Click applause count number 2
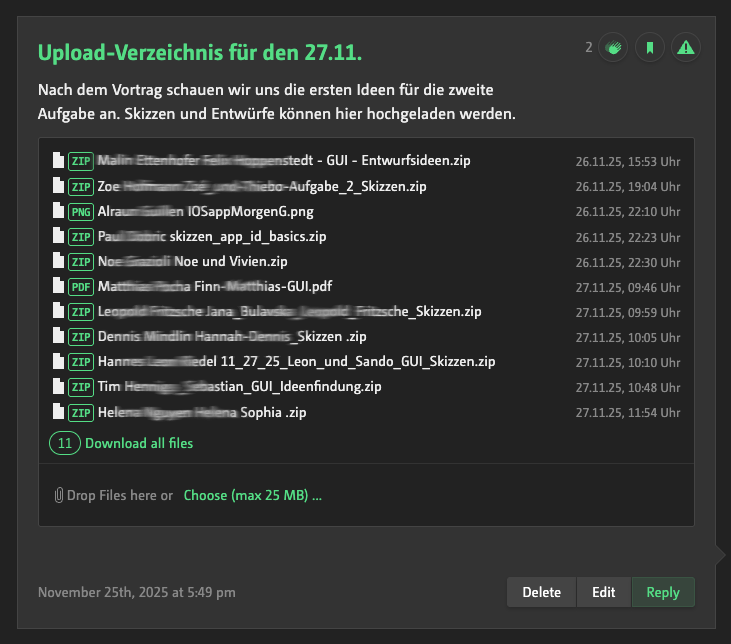The image size is (731, 644). pos(589,48)
